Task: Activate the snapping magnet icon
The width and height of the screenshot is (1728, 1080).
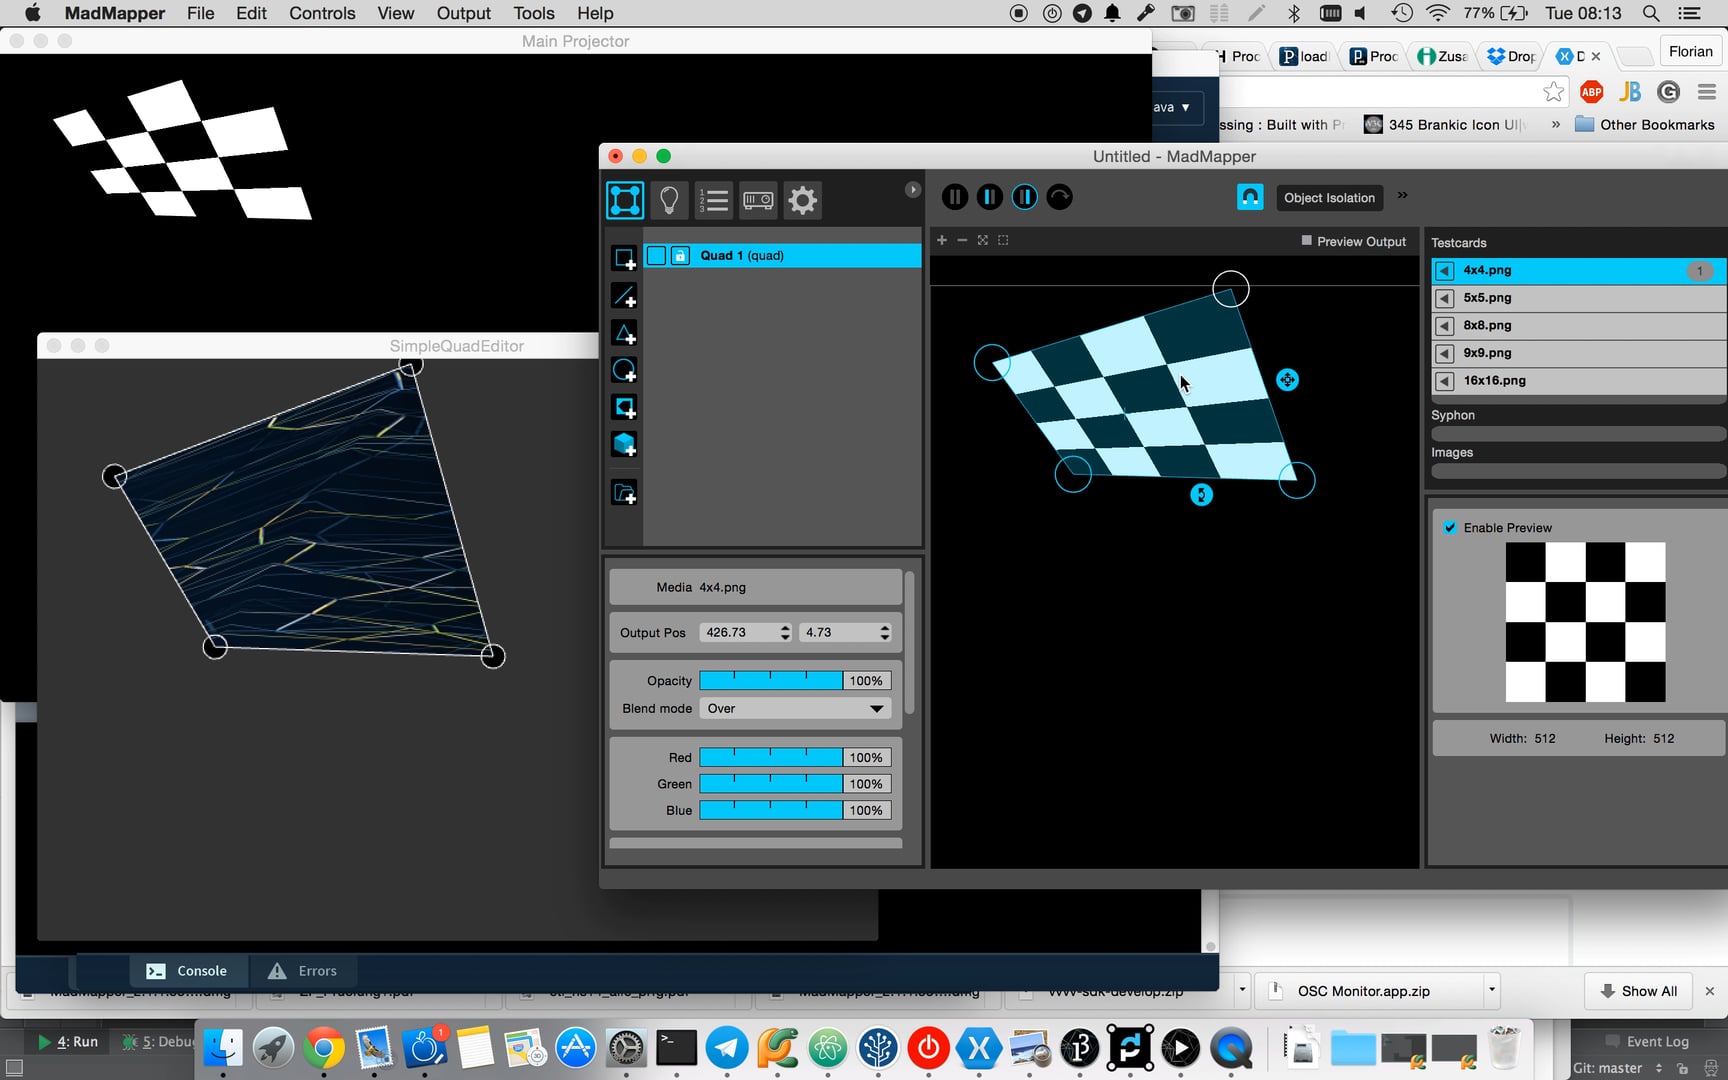Action: point(1250,197)
